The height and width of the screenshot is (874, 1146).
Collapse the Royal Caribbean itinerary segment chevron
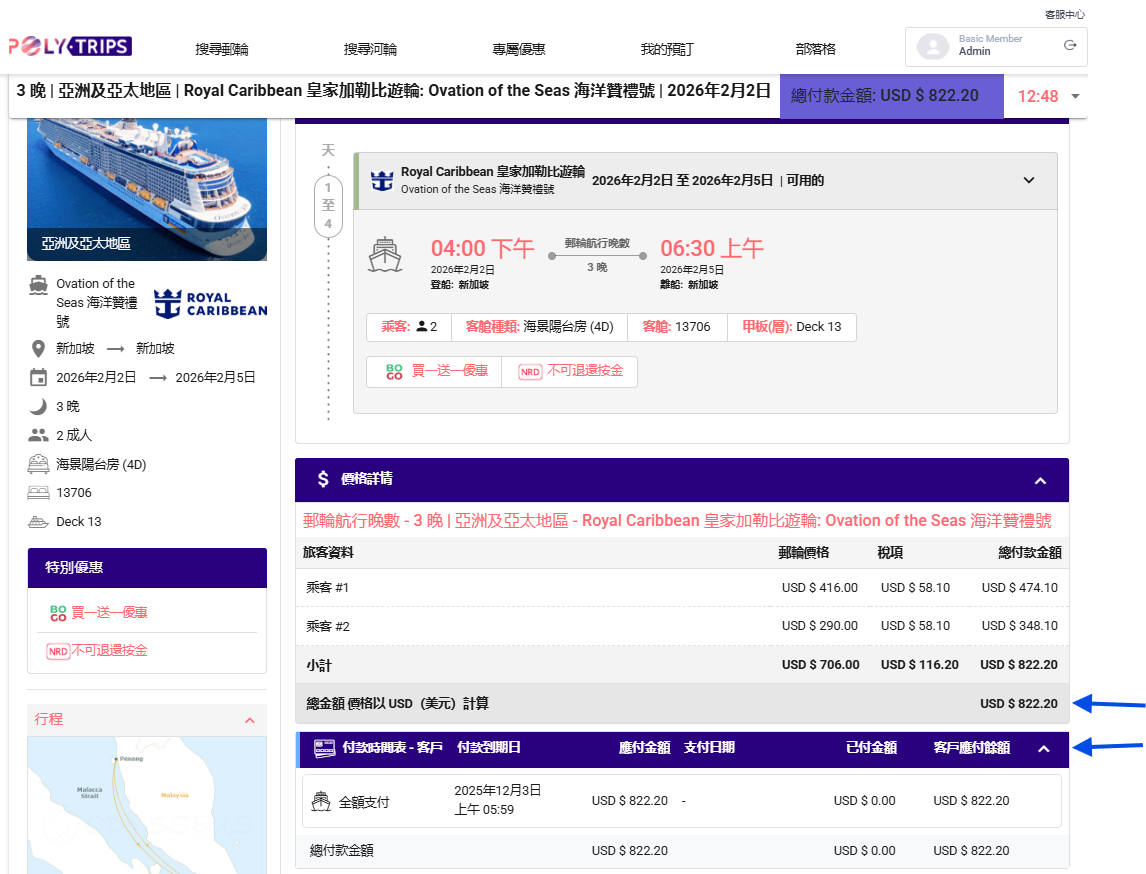coord(1029,181)
